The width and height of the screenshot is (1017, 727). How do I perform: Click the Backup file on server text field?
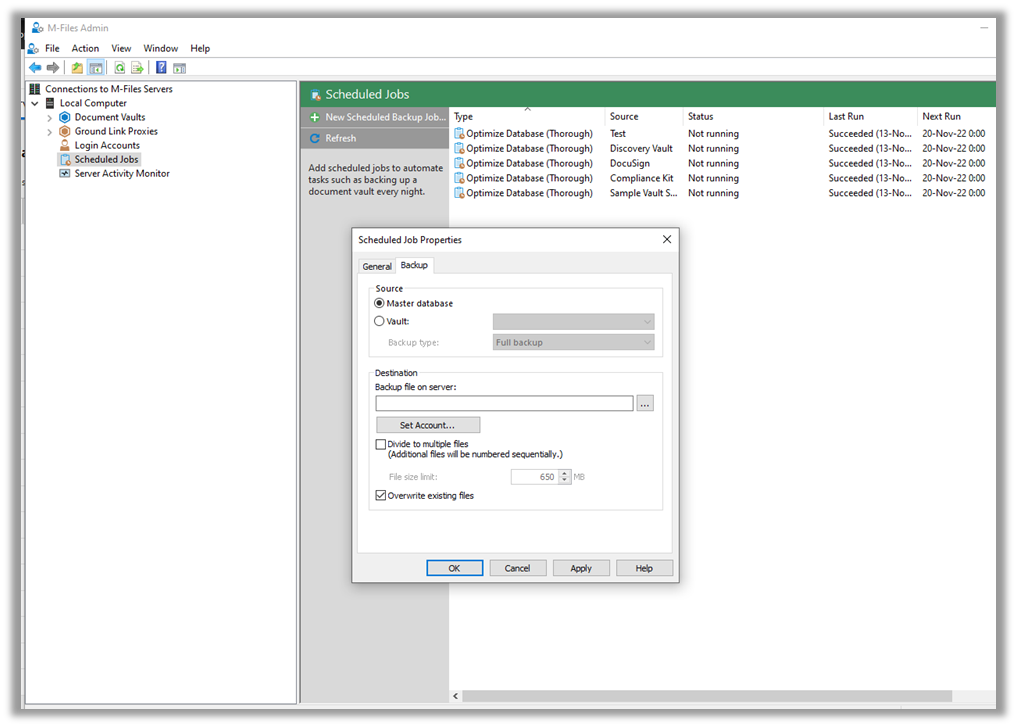tap(504, 403)
